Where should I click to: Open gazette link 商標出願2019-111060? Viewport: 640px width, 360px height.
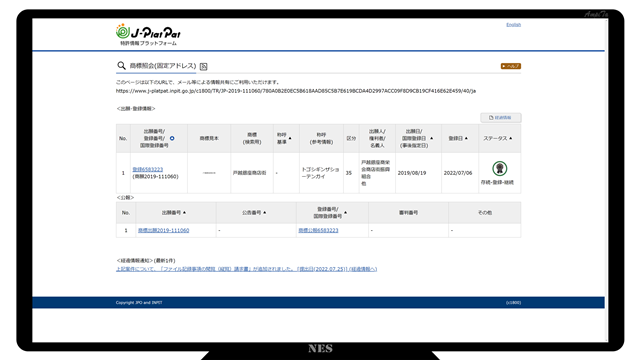pyautogui.click(x=163, y=230)
